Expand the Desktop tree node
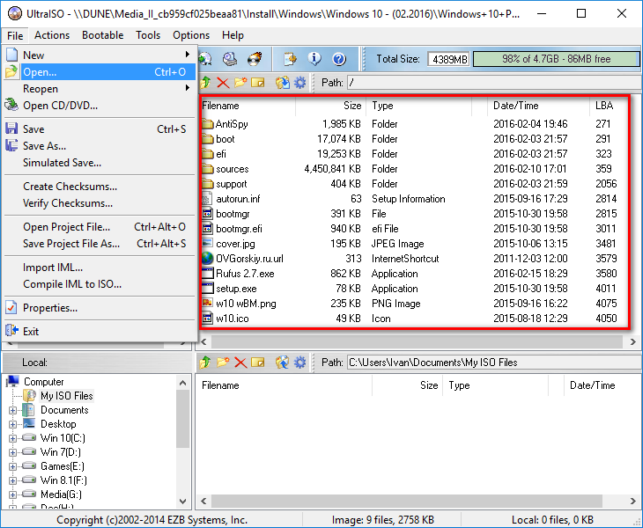Screen dimensions: 643x528 click(x=13, y=424)
